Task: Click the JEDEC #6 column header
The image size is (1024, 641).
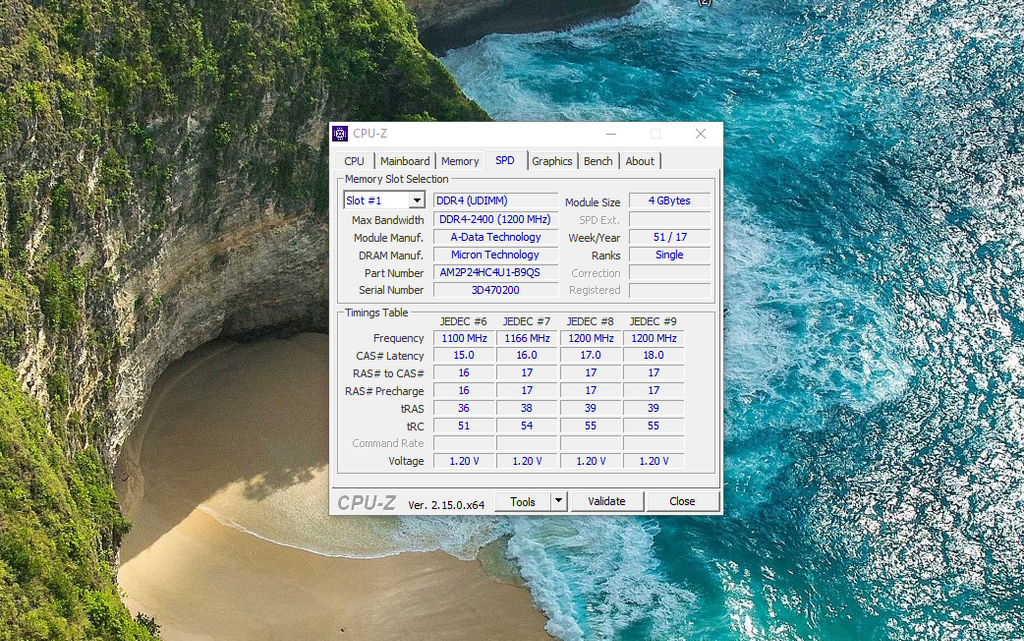Action: 464,321
